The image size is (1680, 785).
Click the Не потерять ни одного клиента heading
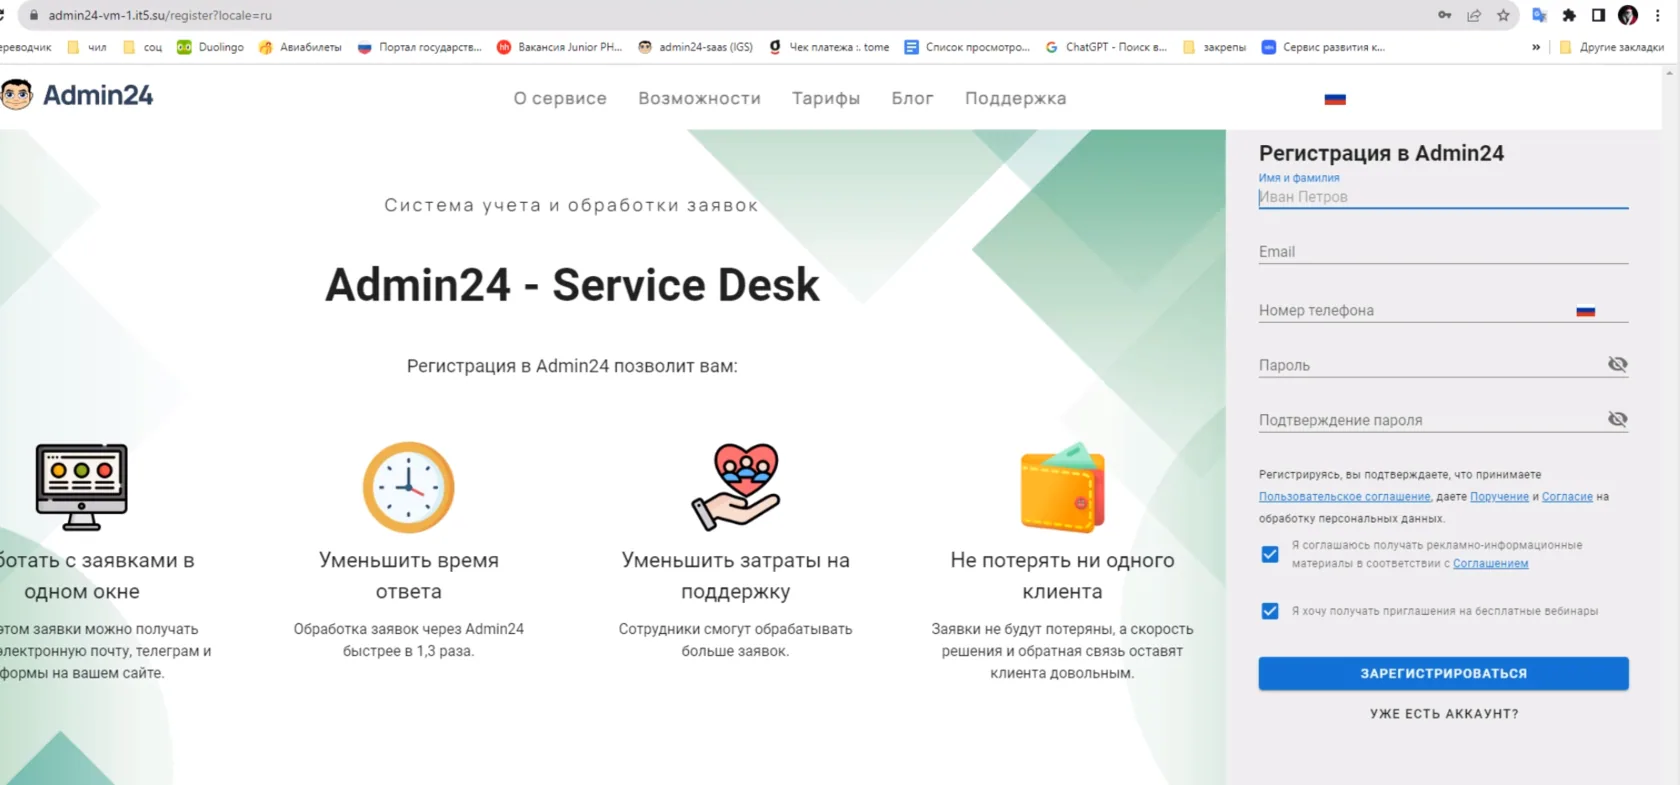pyautogui.click(x=1062, y=576)
